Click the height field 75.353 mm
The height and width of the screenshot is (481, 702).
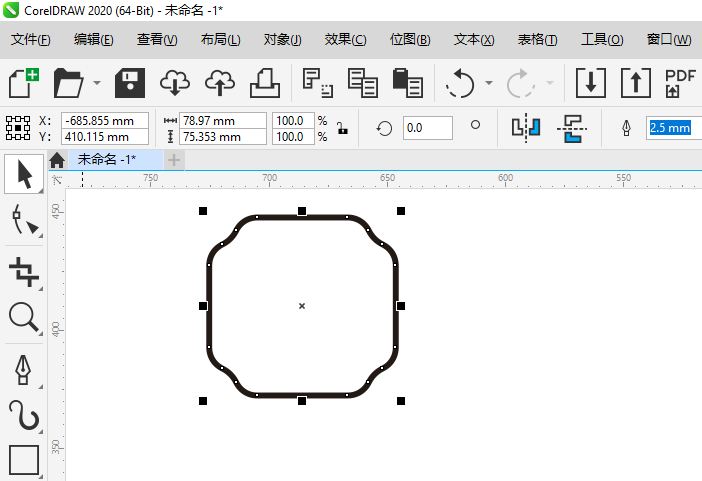(x=223, y=137)
